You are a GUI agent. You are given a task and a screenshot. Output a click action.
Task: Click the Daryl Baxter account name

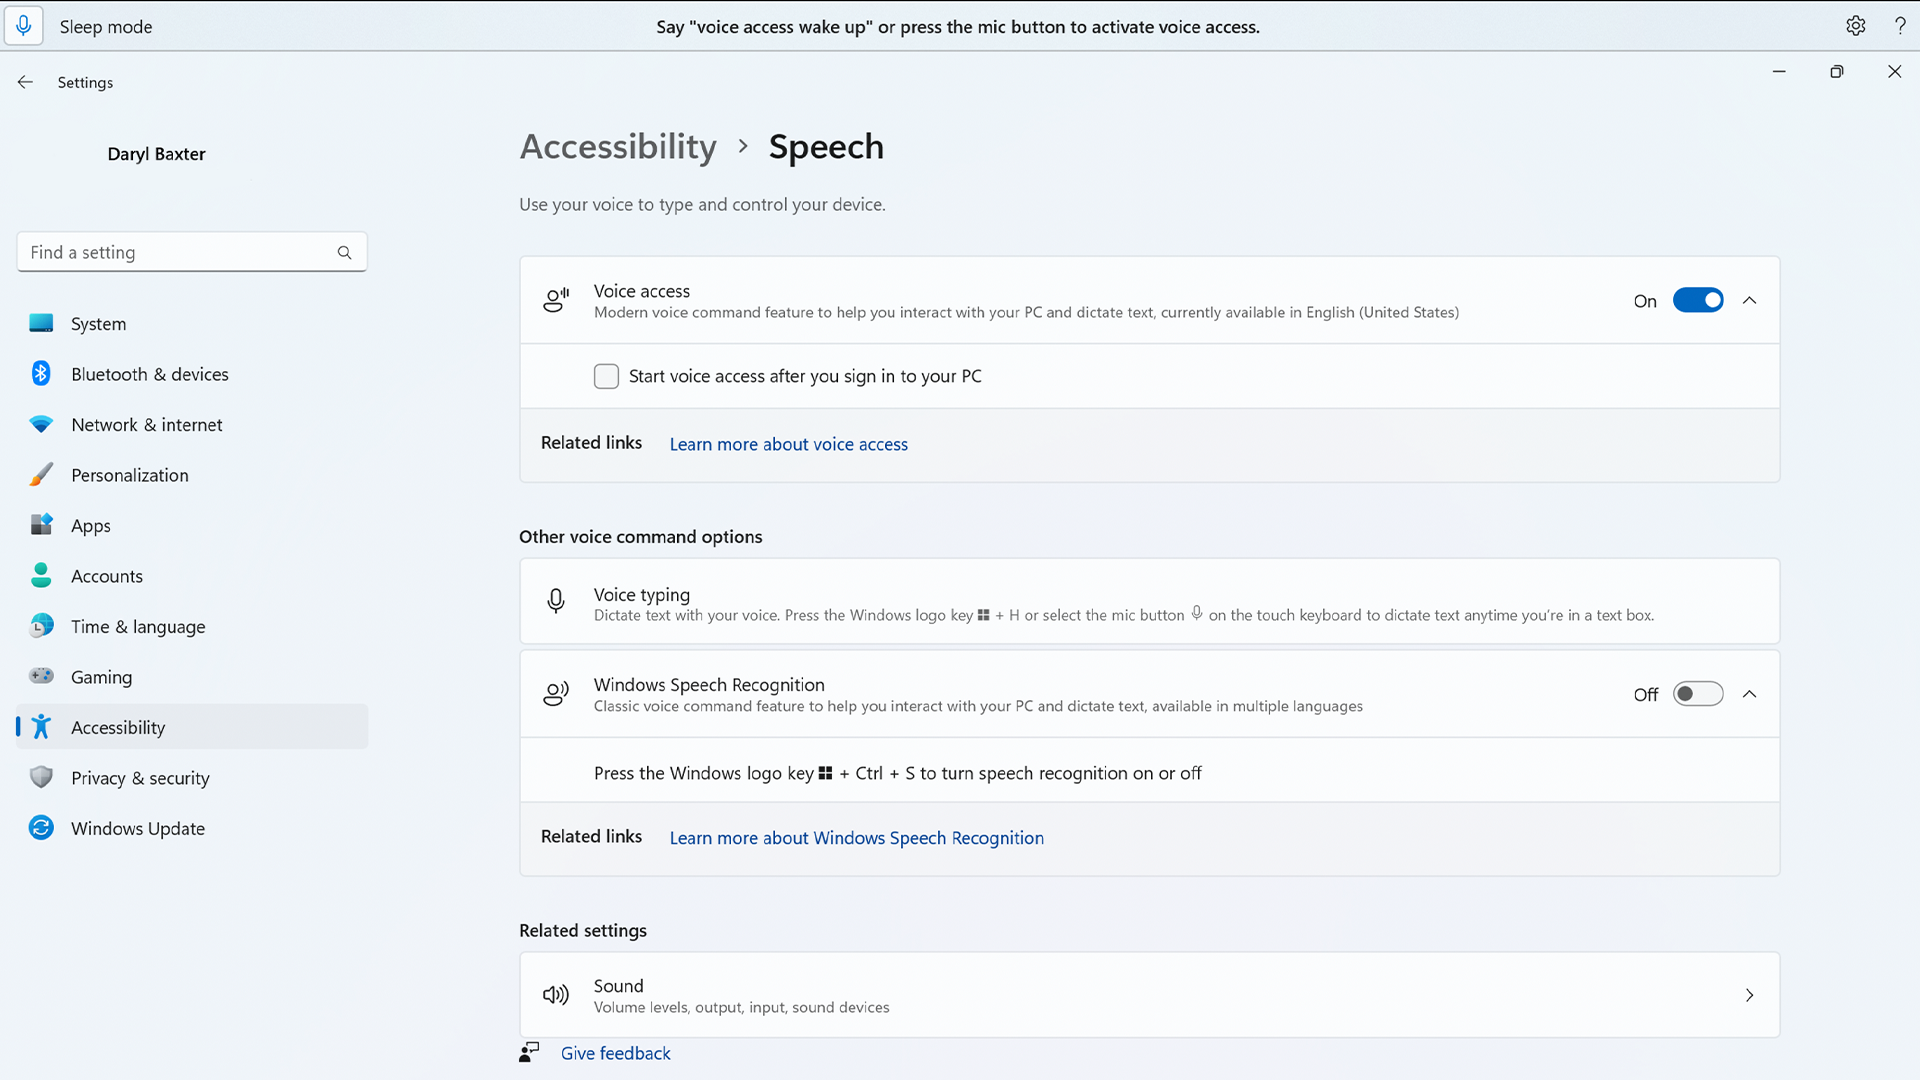156,154
